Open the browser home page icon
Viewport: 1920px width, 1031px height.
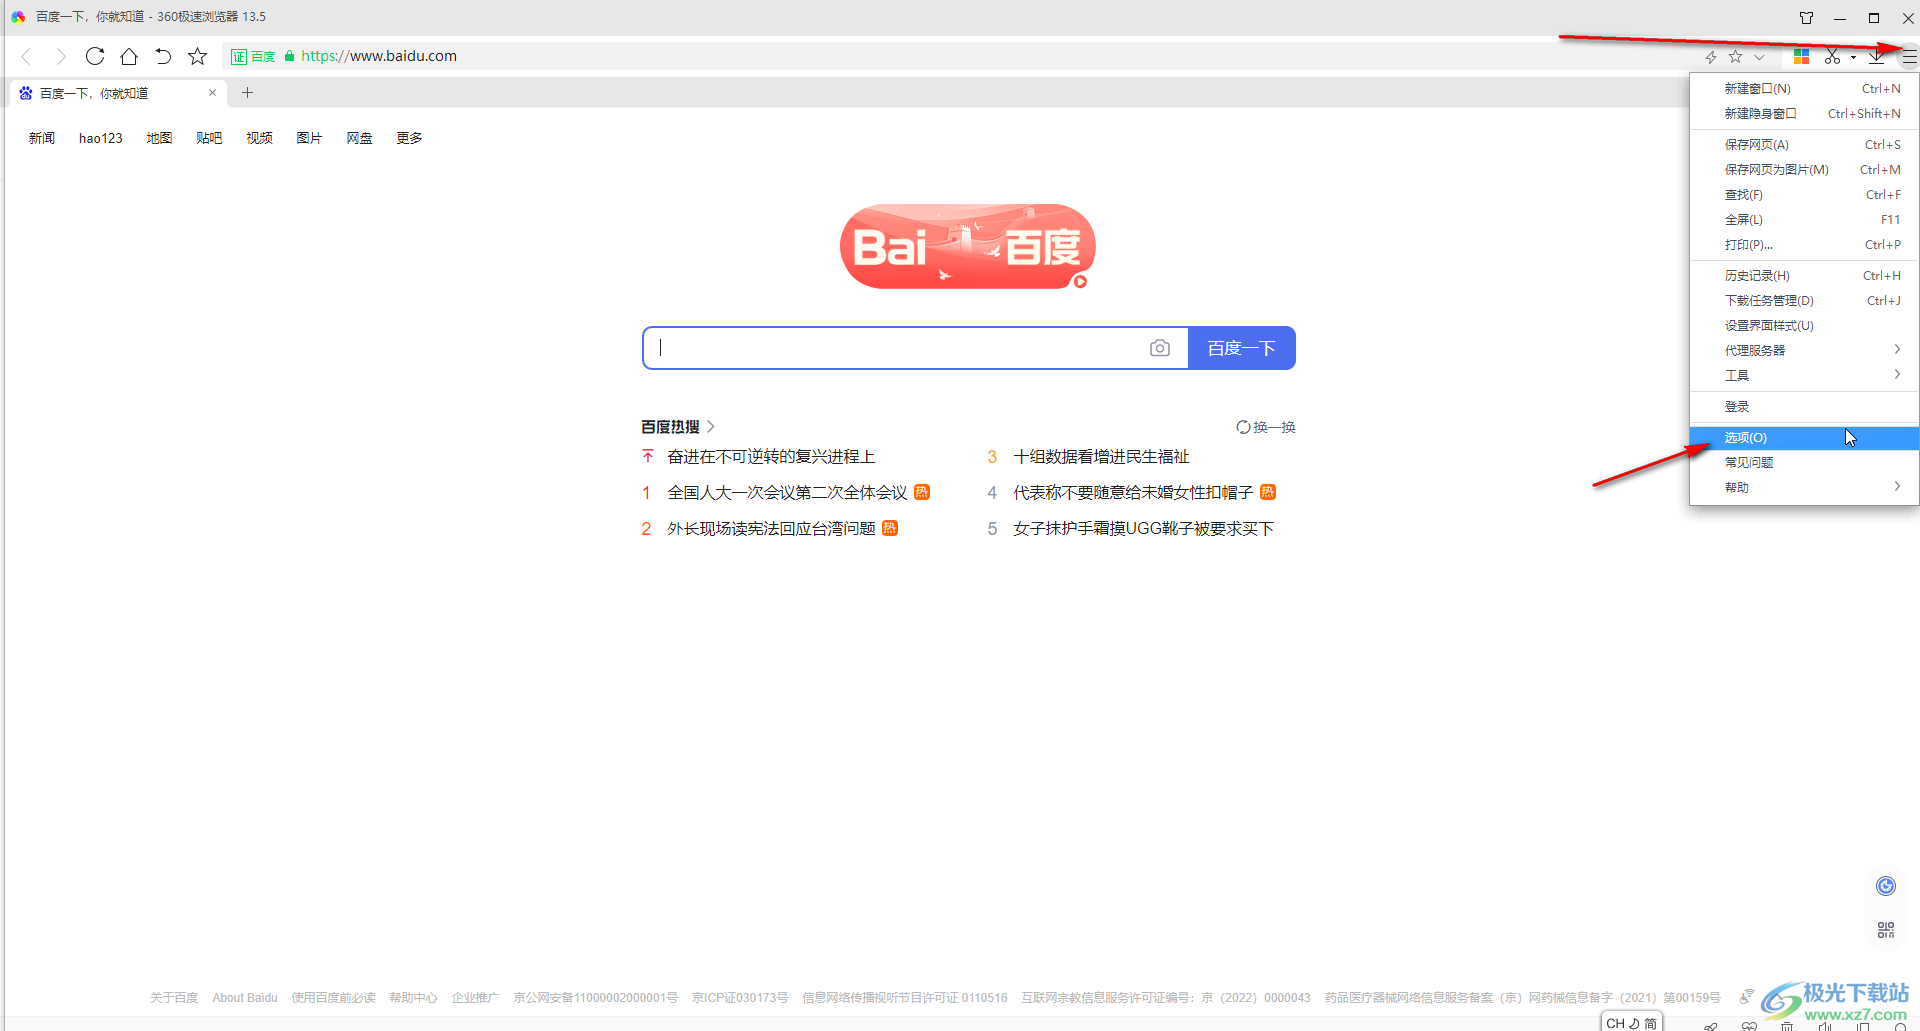129,56
